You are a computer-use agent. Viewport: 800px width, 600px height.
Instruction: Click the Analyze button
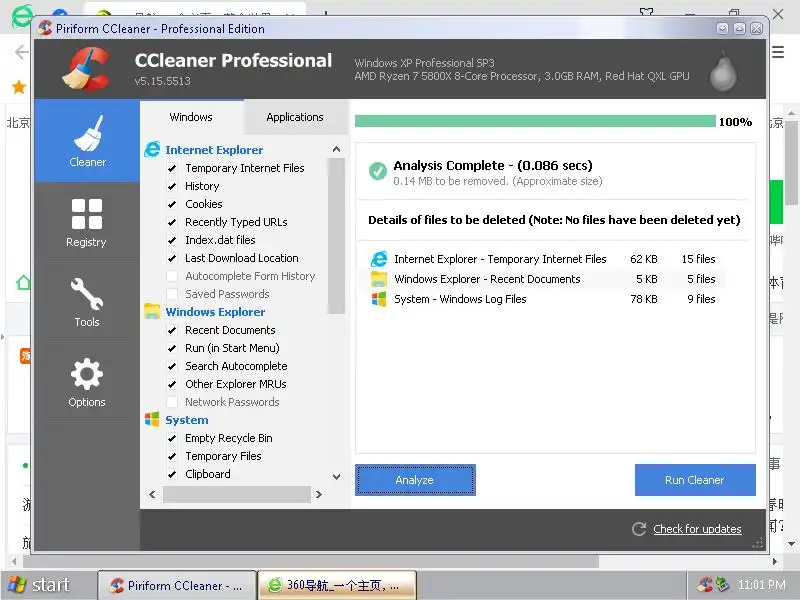pos(415,480)
